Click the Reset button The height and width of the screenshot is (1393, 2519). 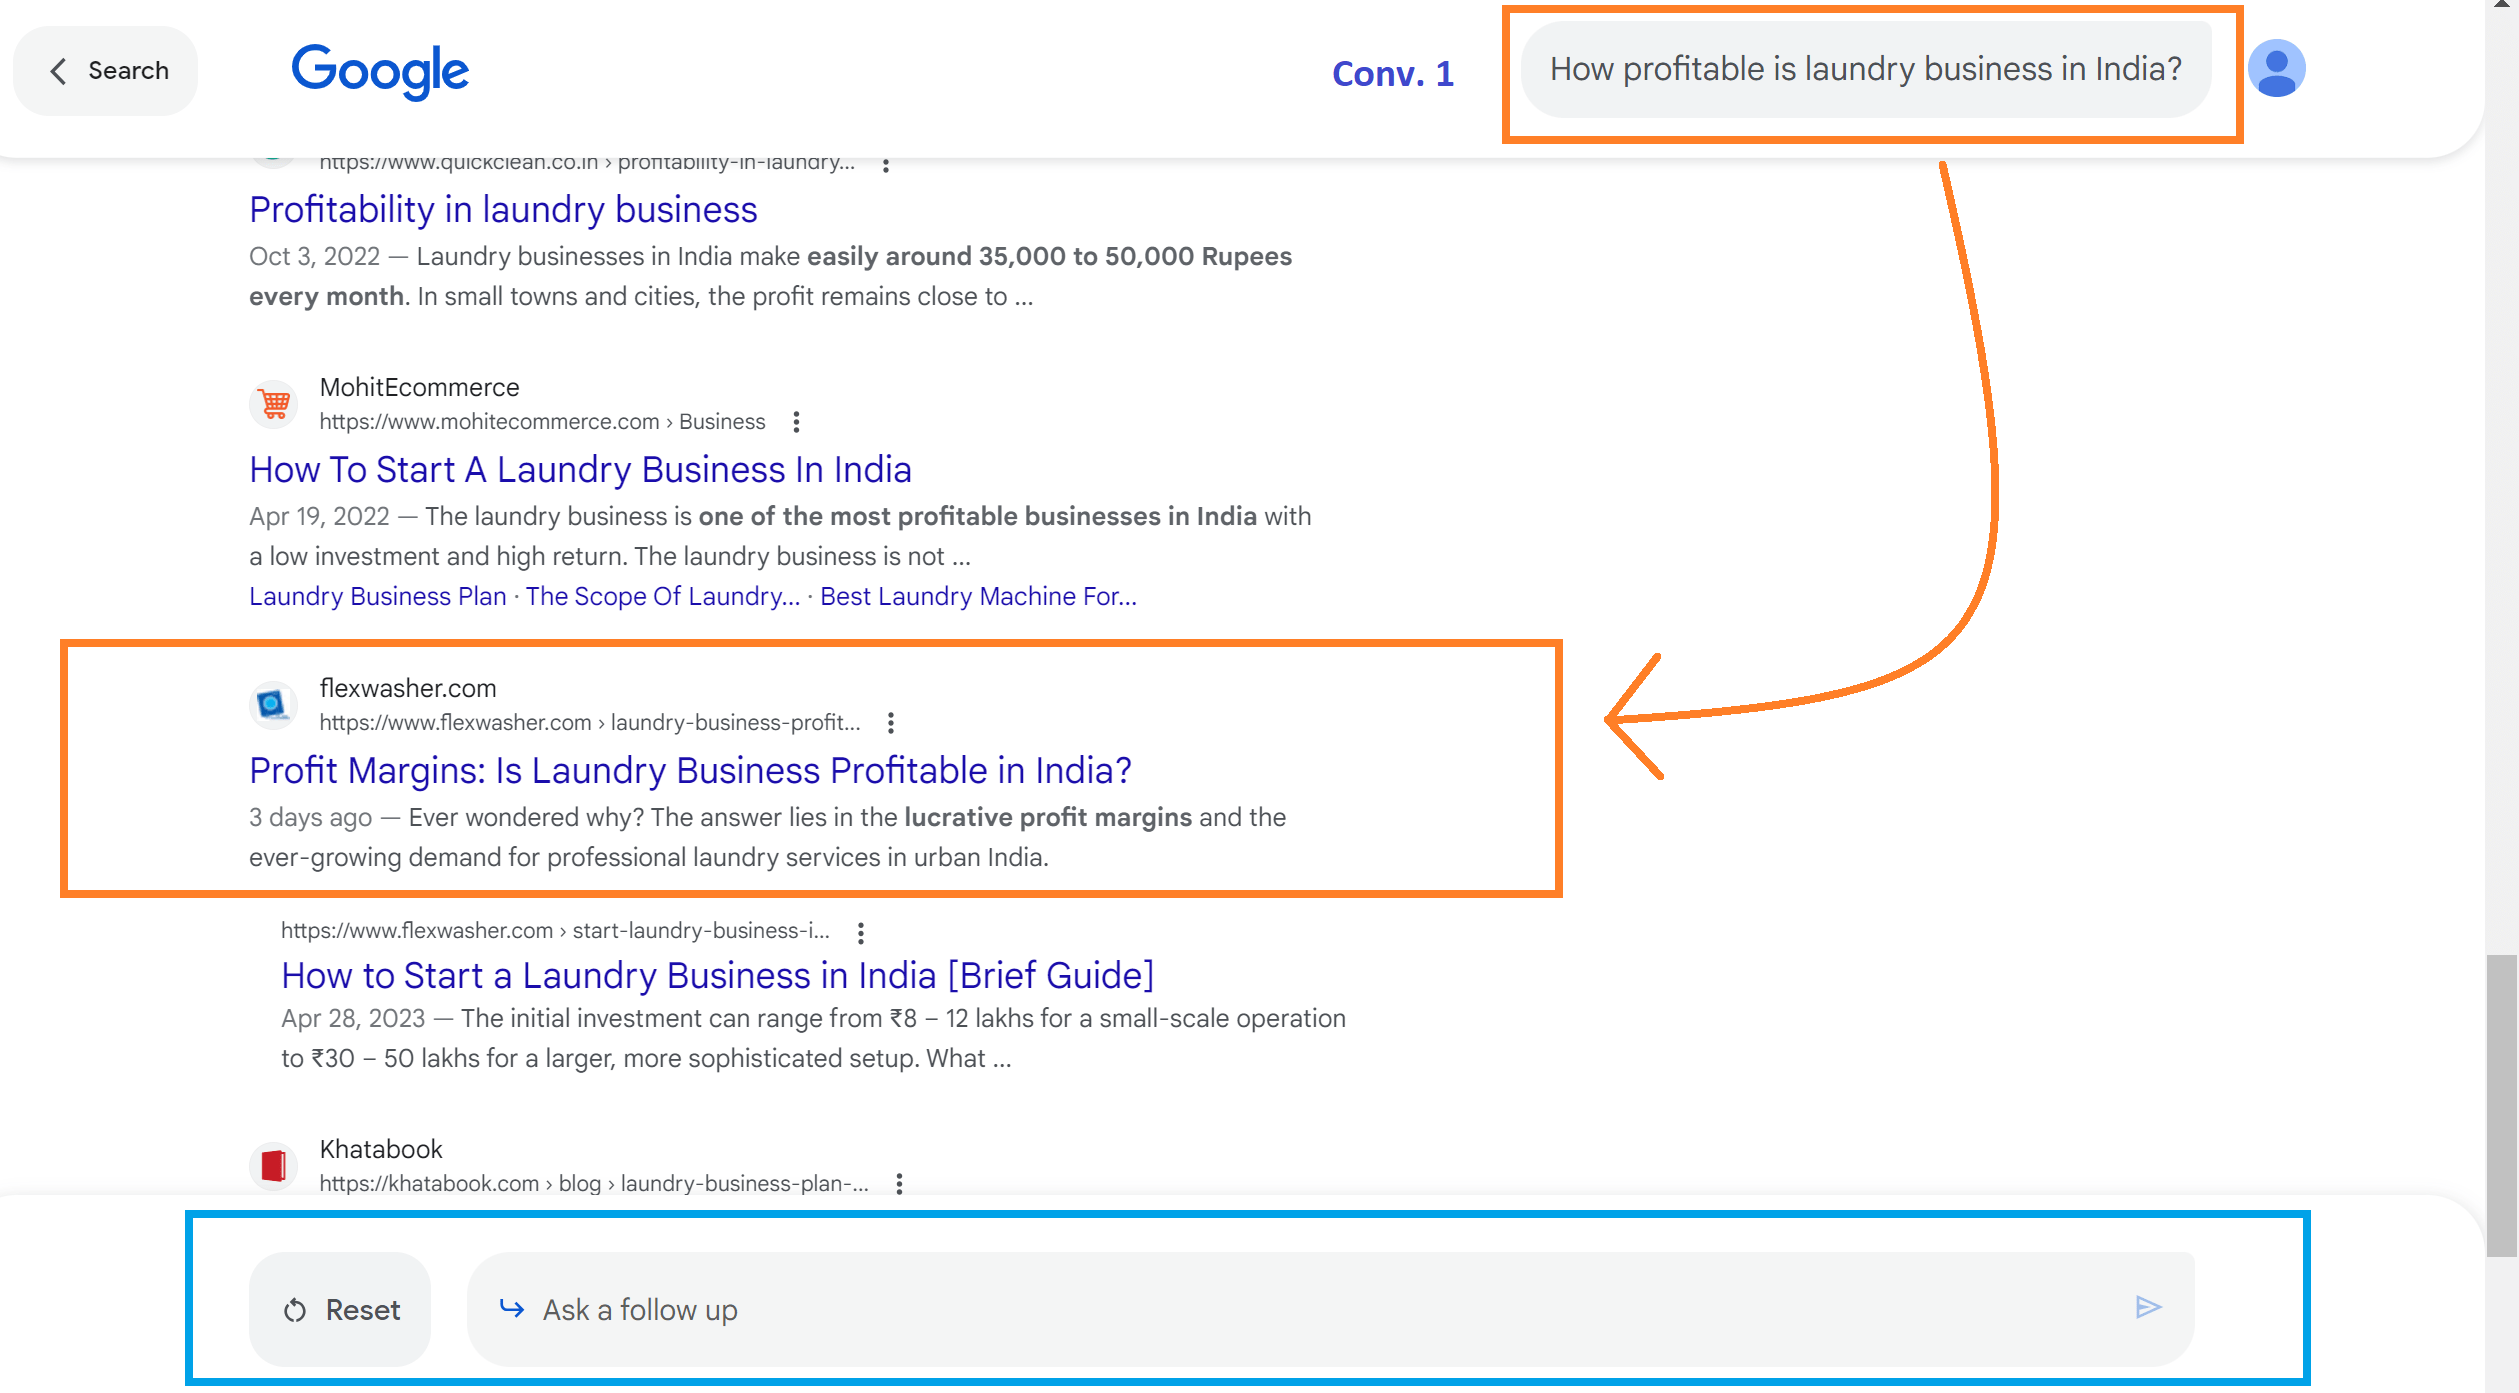click(x=340, y=1309)
